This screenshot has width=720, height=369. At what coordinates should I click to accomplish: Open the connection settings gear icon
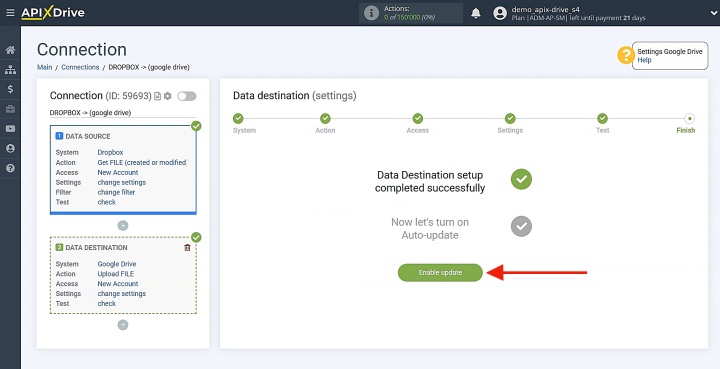click(x=168, y=96)
